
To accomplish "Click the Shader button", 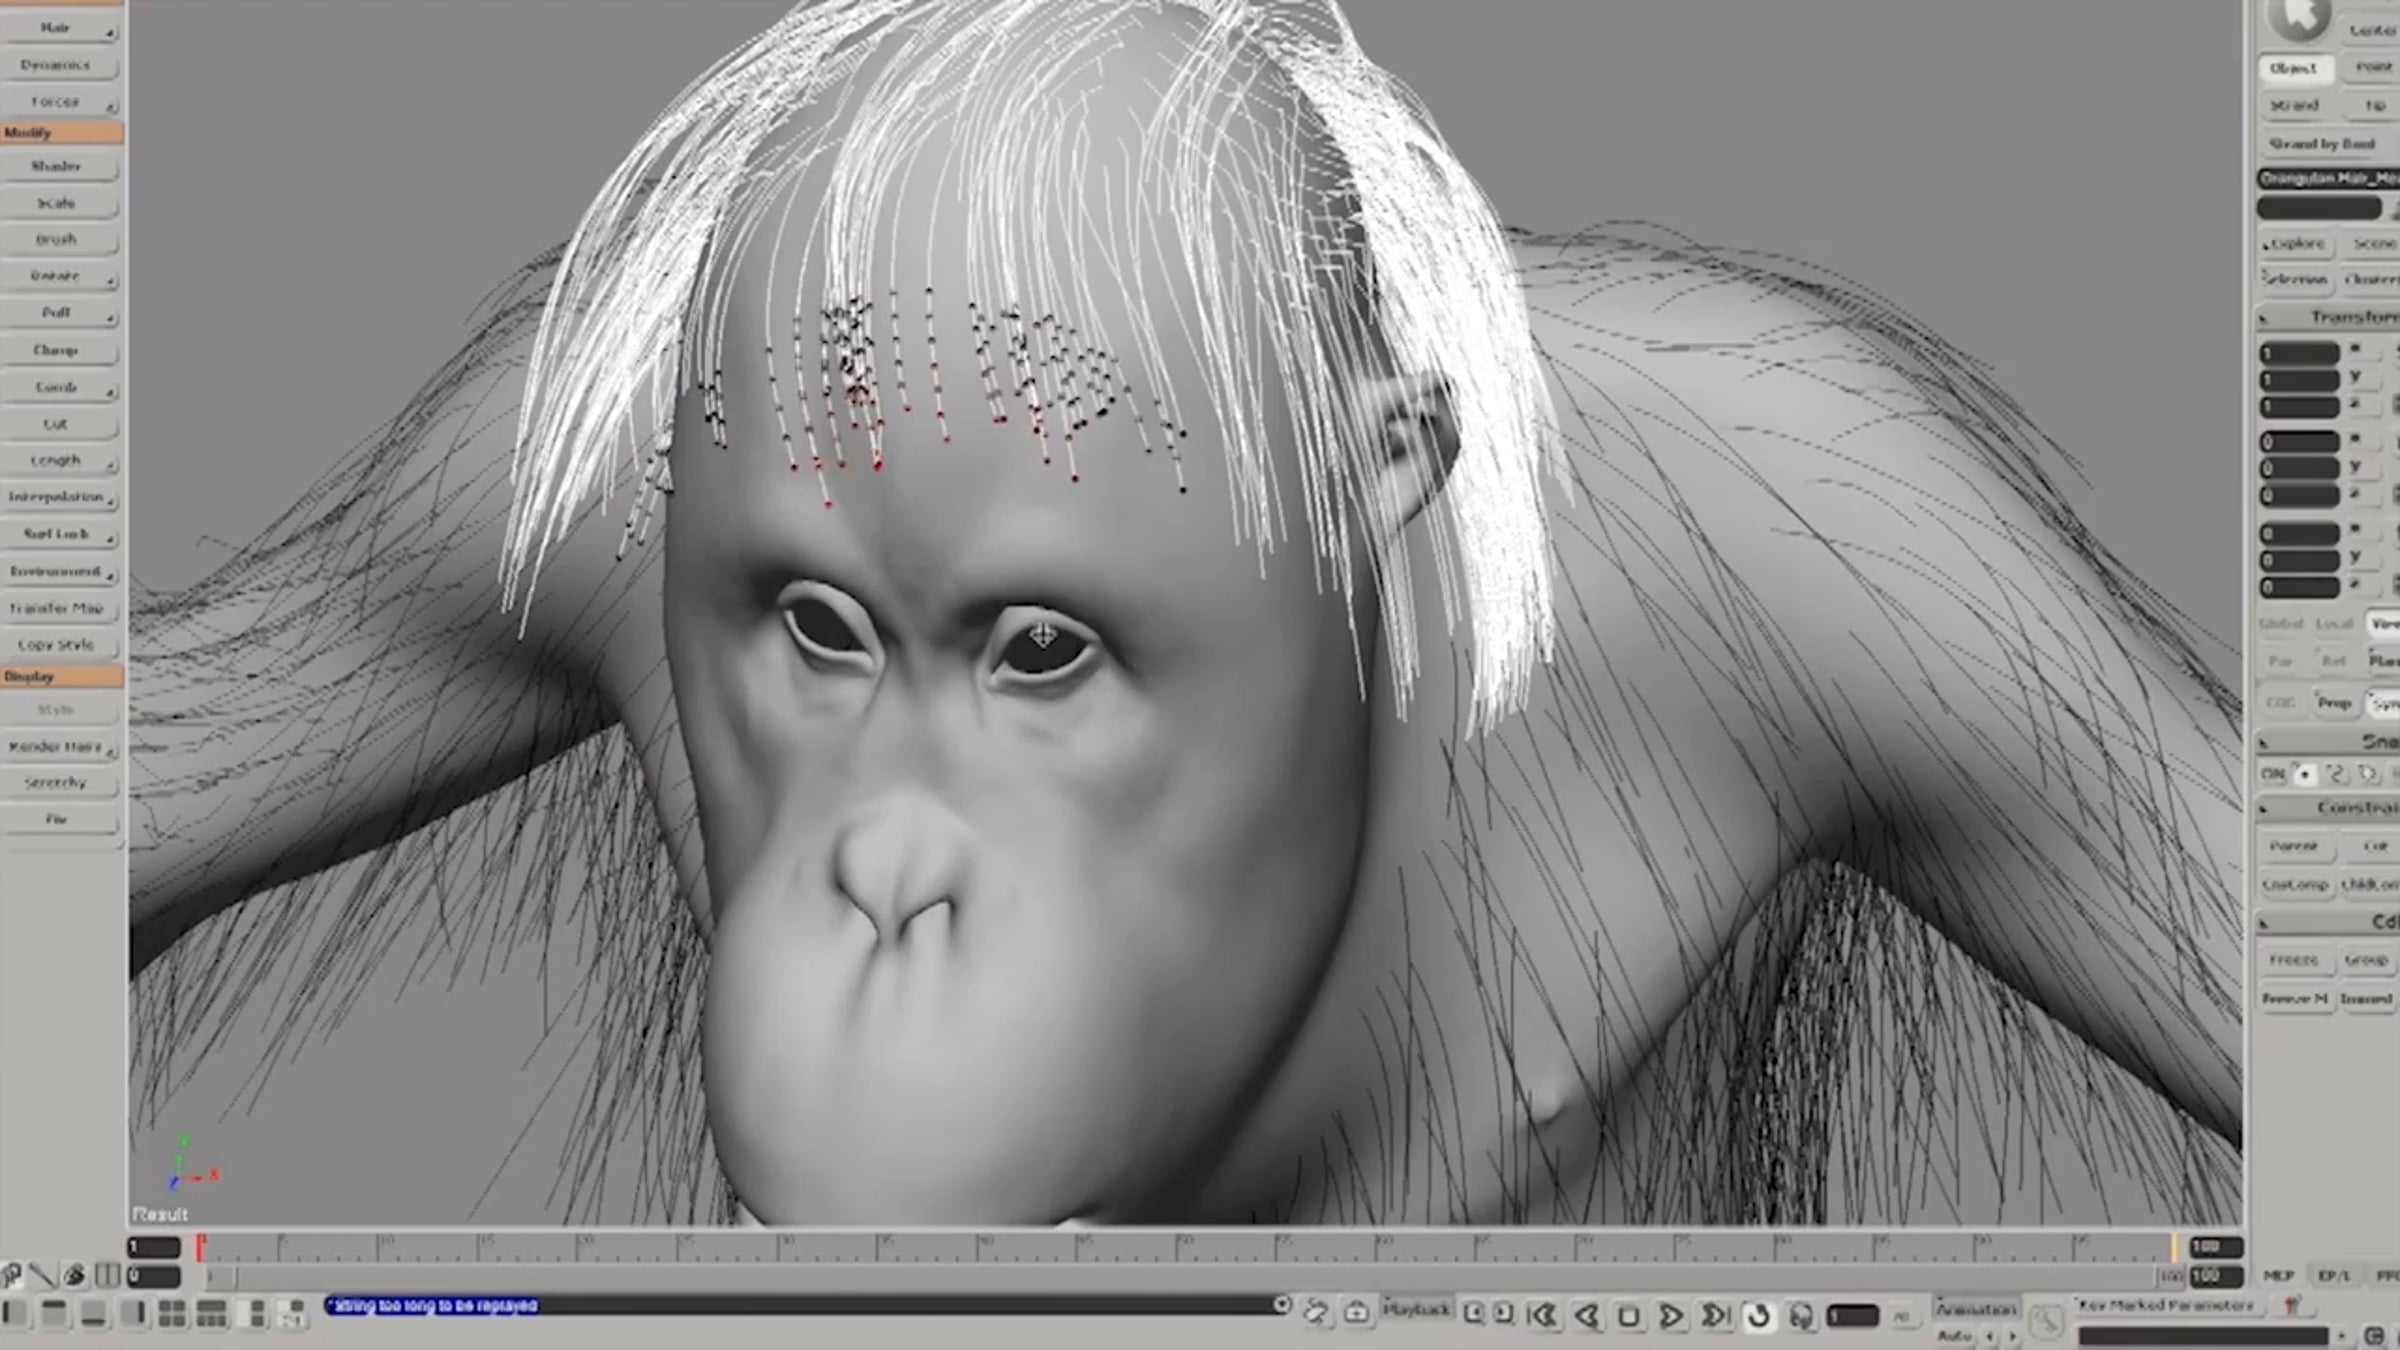I will 60,166.
